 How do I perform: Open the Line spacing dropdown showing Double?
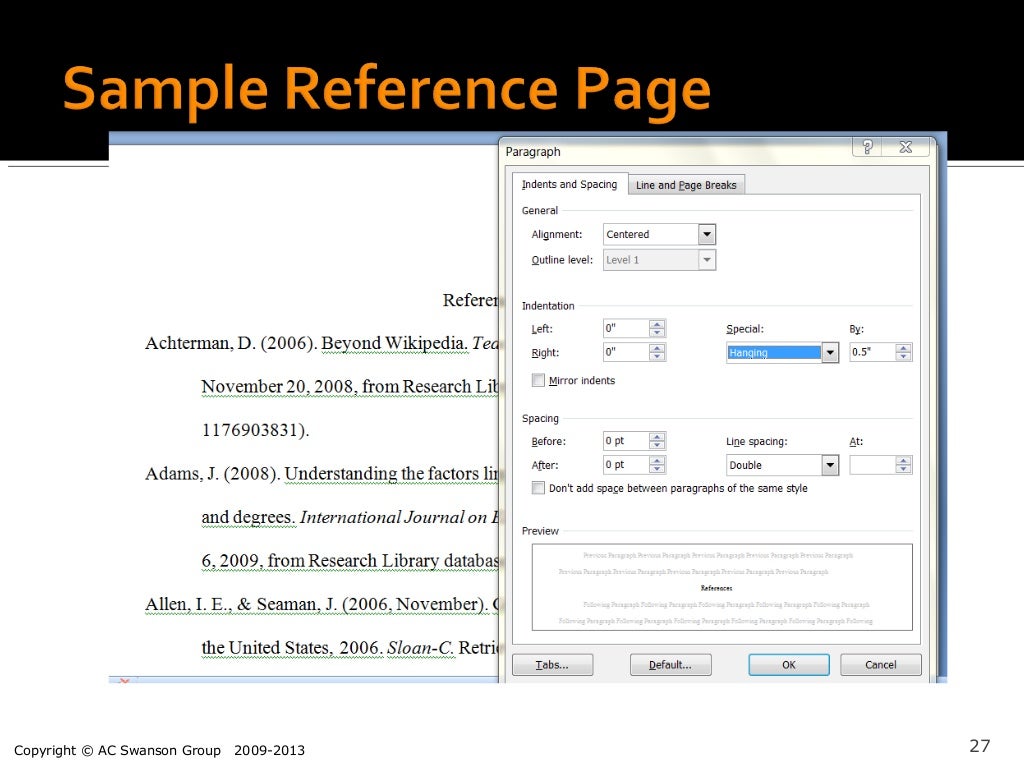(x=829, y=465)
